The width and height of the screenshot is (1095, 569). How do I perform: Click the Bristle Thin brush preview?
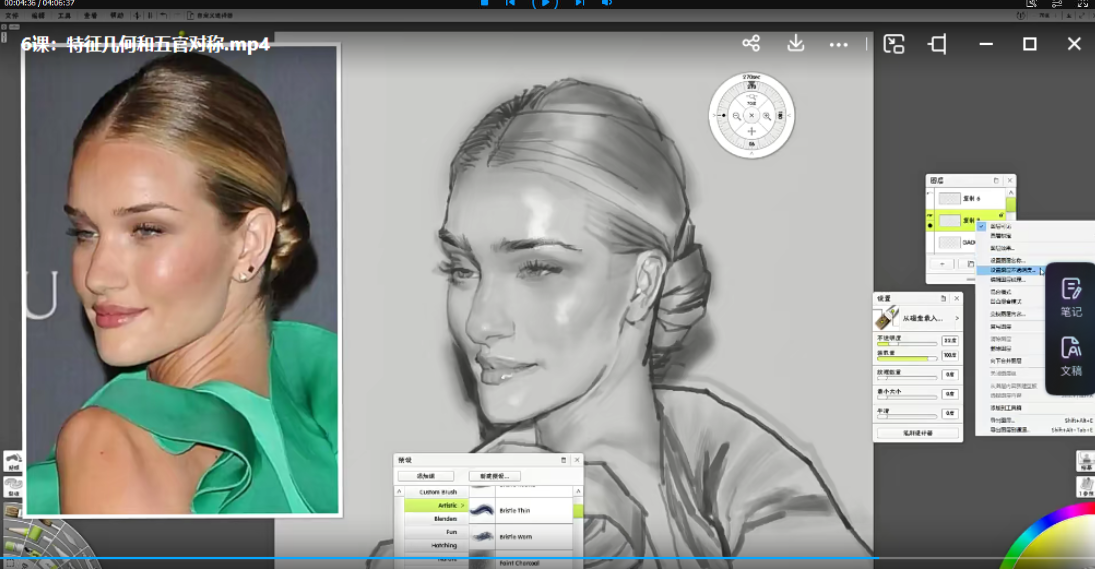point(482,511)
